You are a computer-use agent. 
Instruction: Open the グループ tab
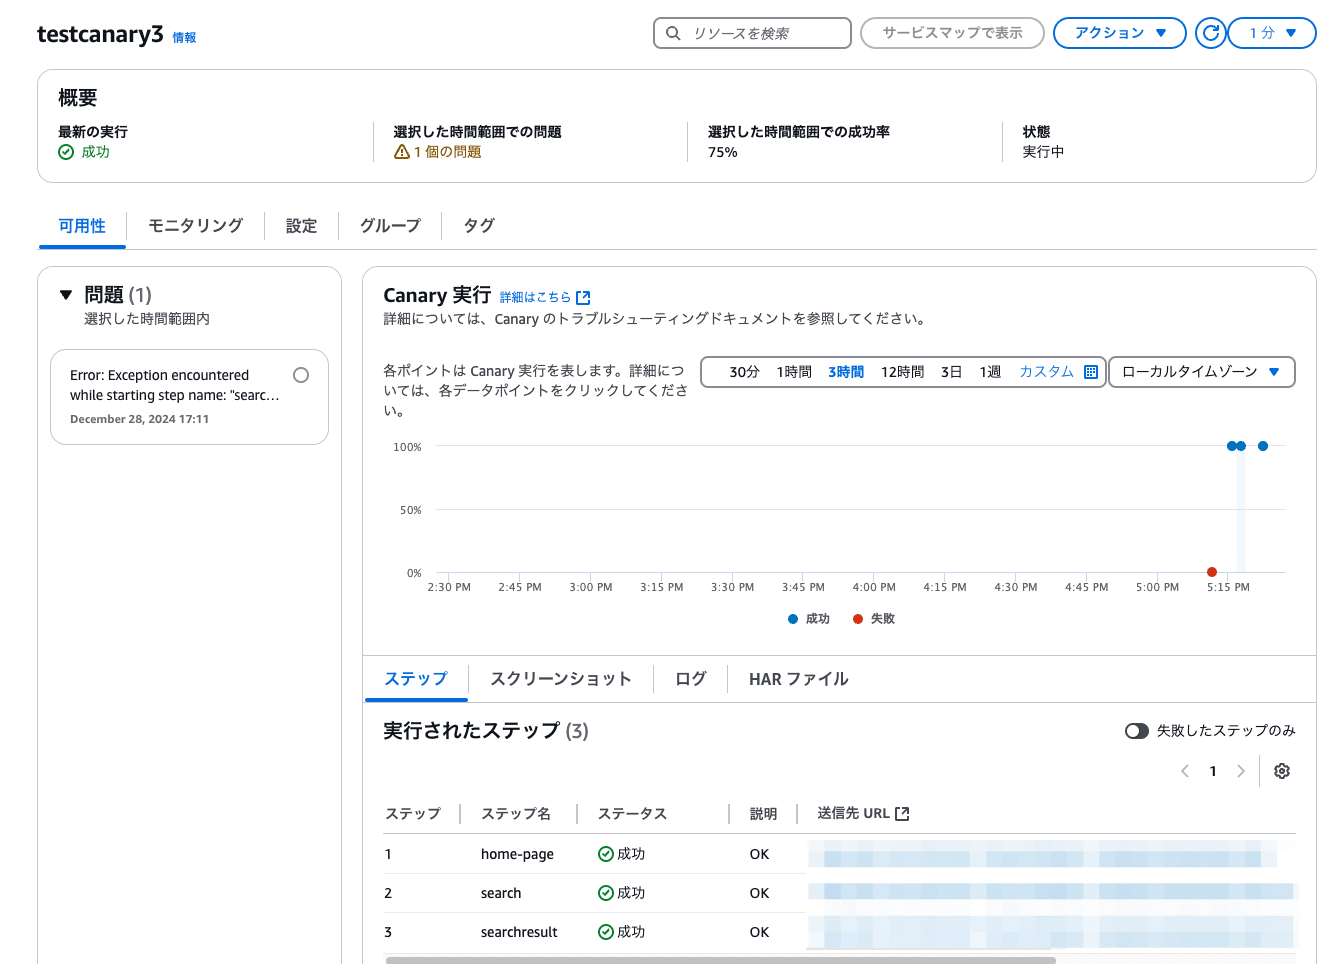click(x=390, y=226)
